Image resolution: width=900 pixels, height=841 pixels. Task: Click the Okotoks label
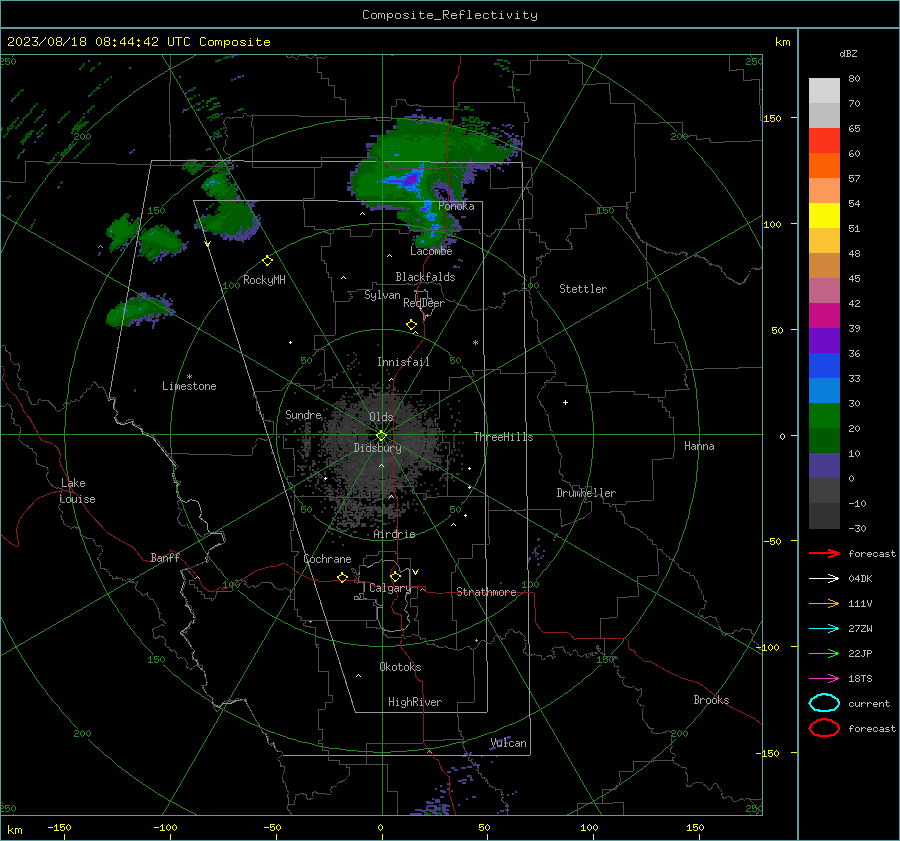click(400, 667)
